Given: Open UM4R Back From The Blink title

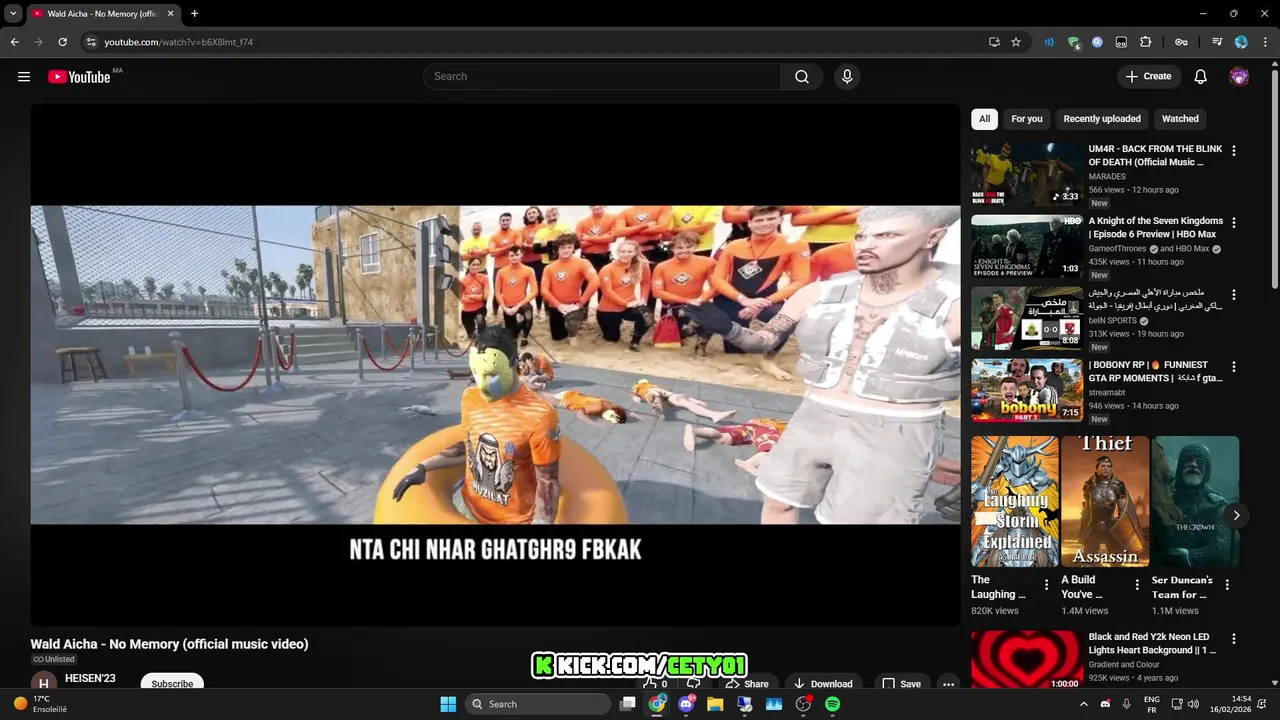Looking at the screenshot, I should 1155,155.
